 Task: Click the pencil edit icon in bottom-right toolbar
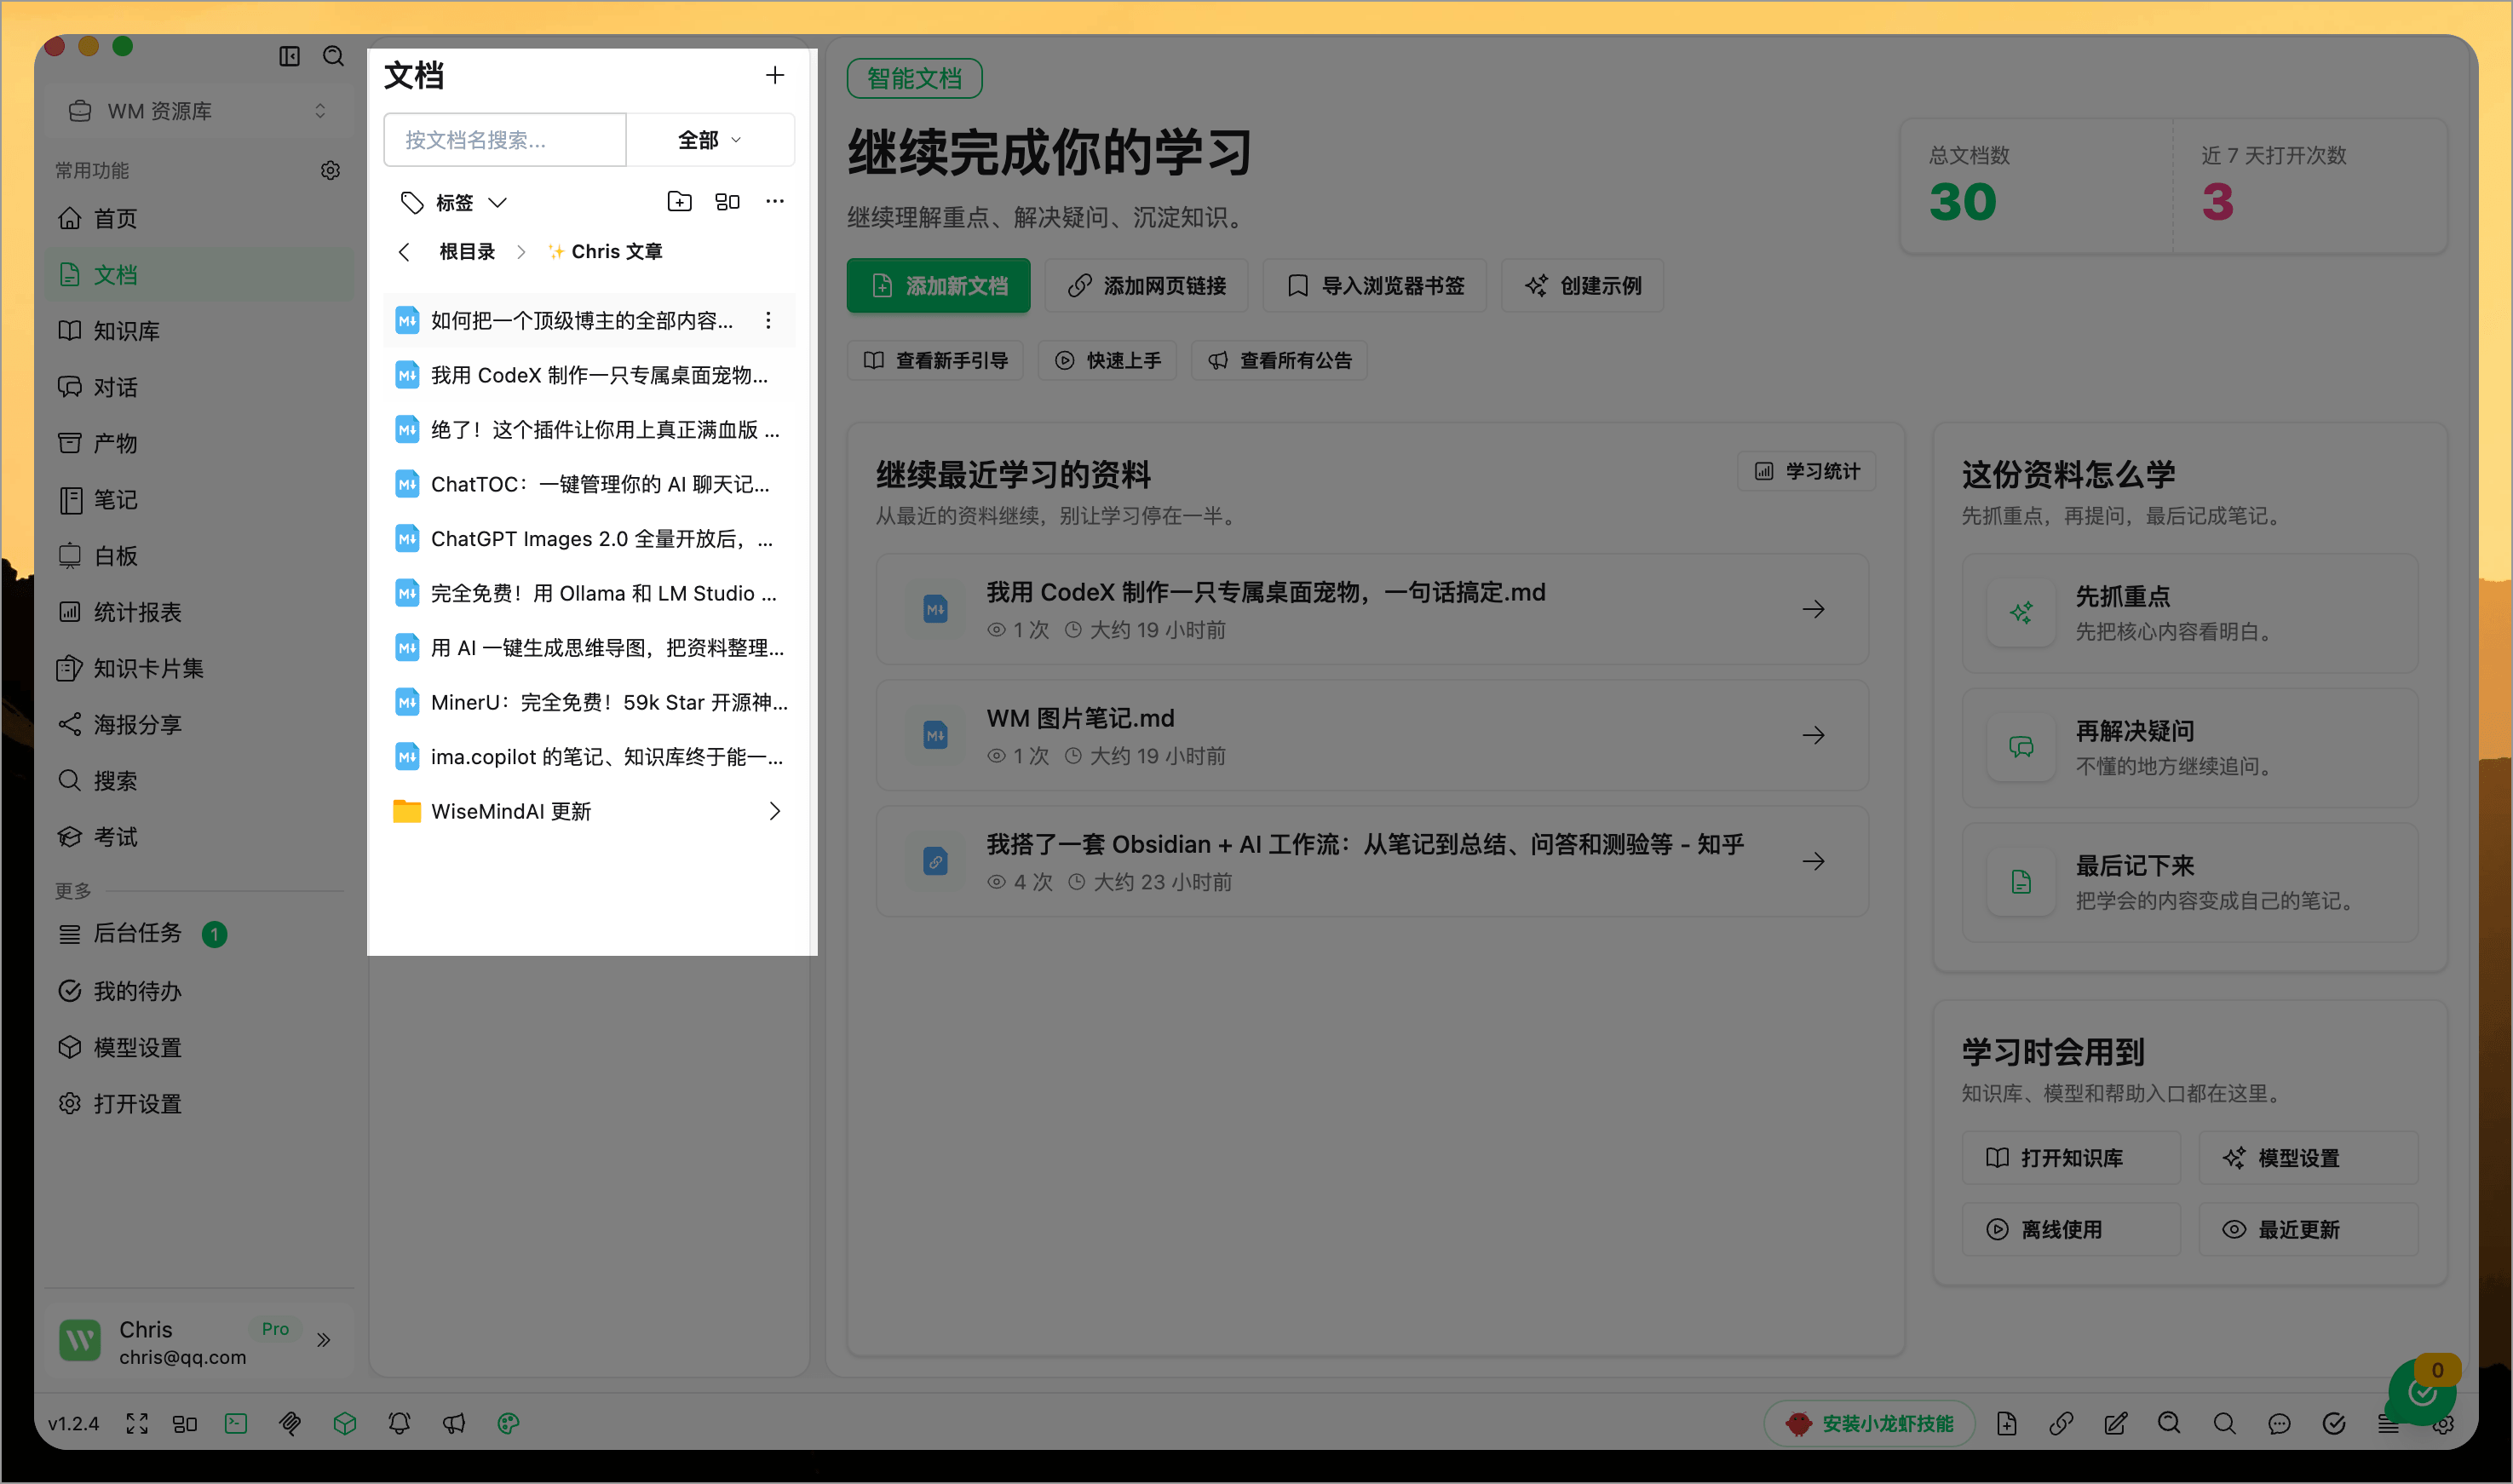coord(2115,1423)
